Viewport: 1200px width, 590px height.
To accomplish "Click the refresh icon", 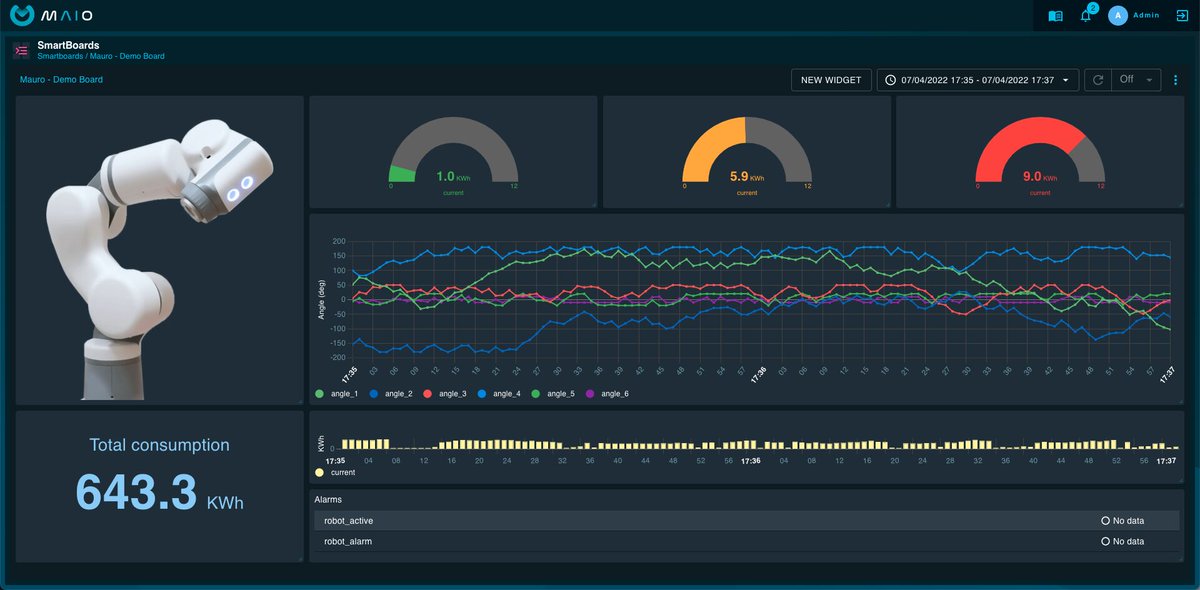I will (1098, 80).
